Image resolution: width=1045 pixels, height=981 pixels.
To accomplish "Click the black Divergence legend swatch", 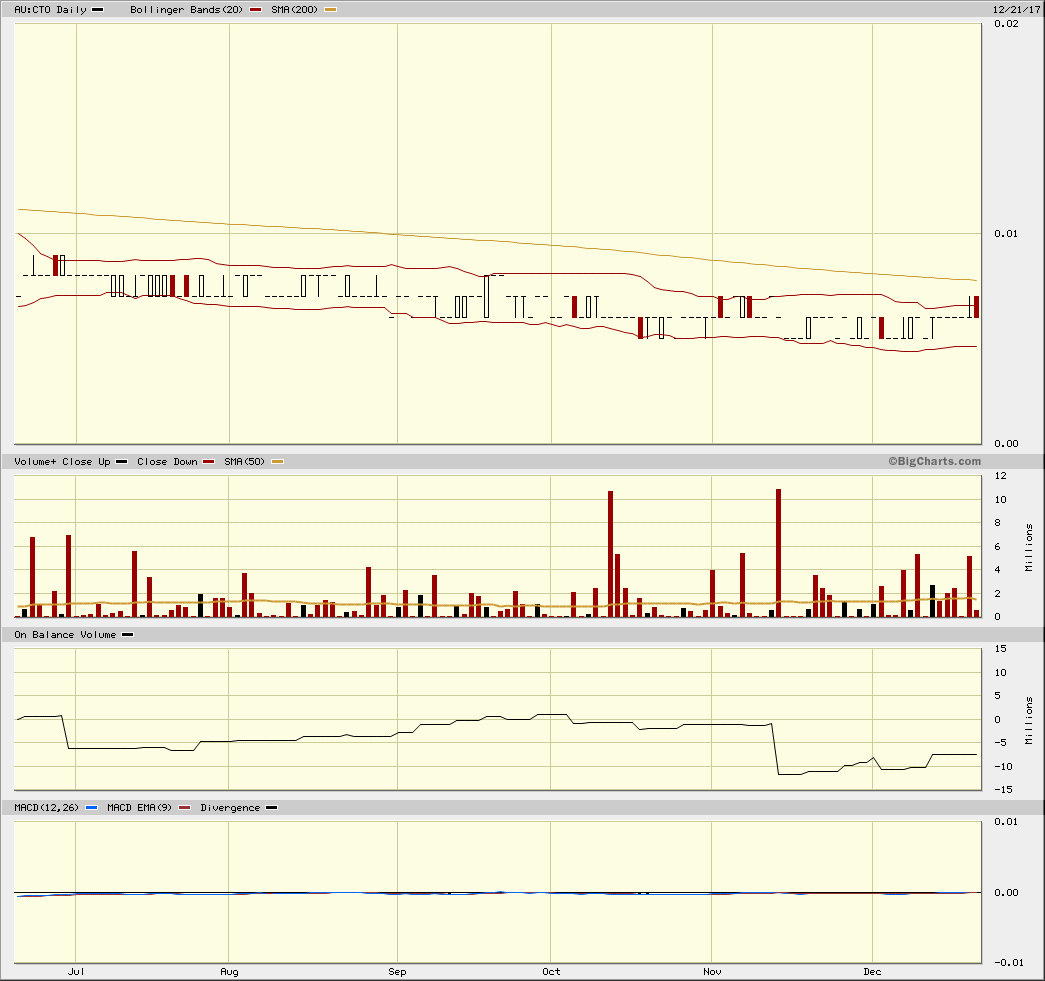I will 271,808.
